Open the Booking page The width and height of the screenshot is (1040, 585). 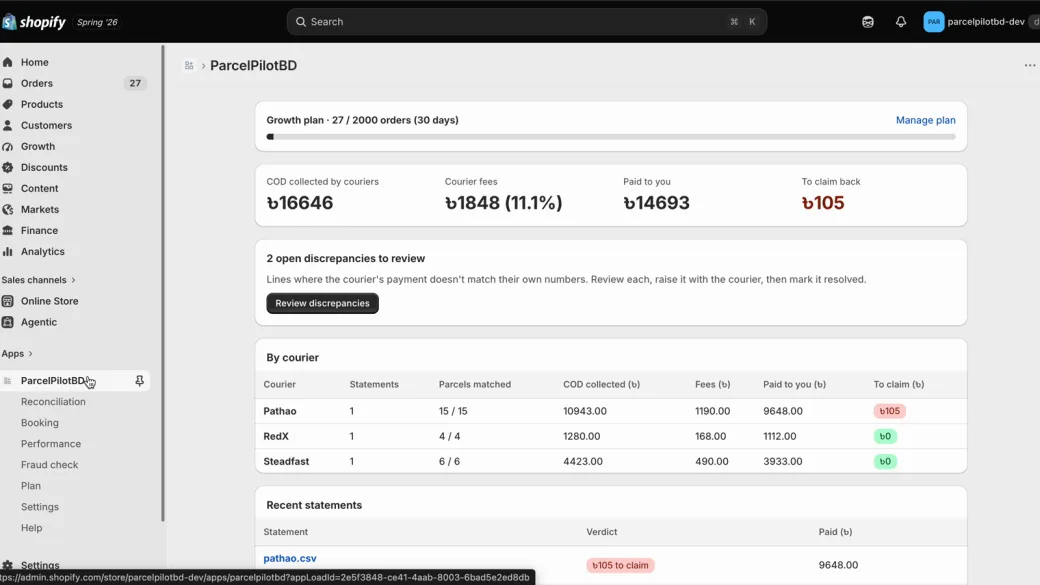40,422
